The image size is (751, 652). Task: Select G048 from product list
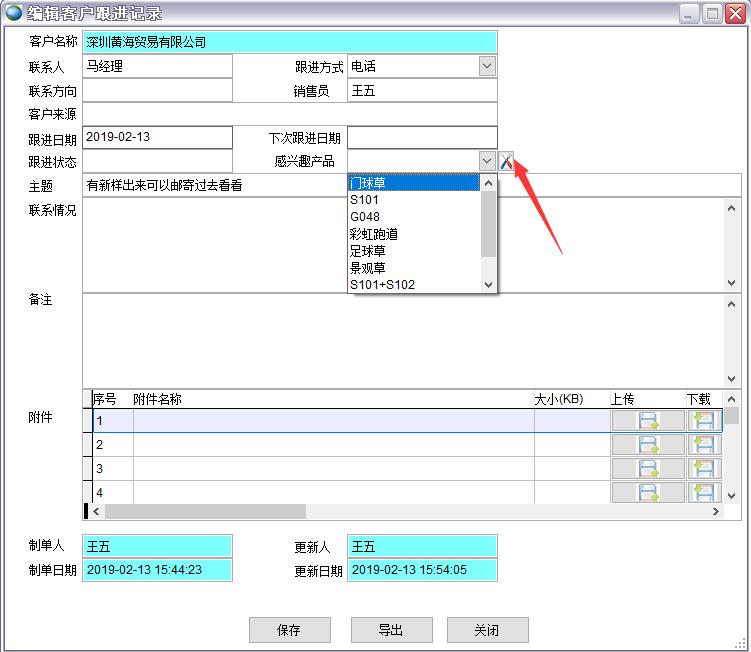click(x=414, y=217)
